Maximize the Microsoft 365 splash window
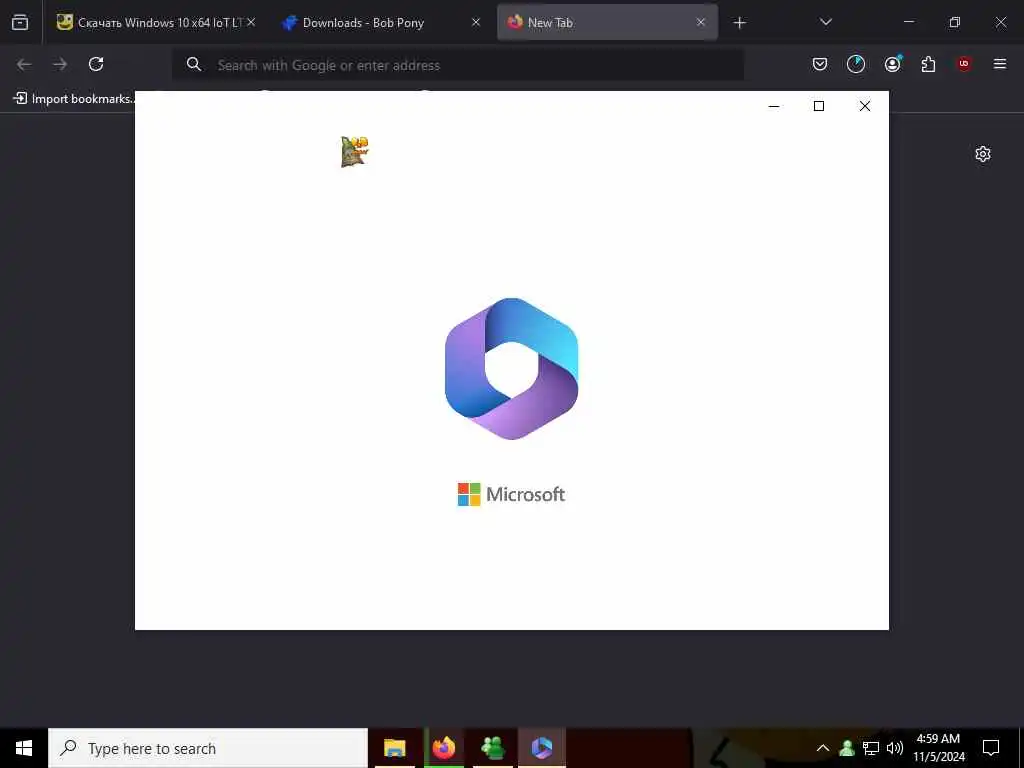The width and height of the screenshot is (1024, 768). [x=819, y=106]
